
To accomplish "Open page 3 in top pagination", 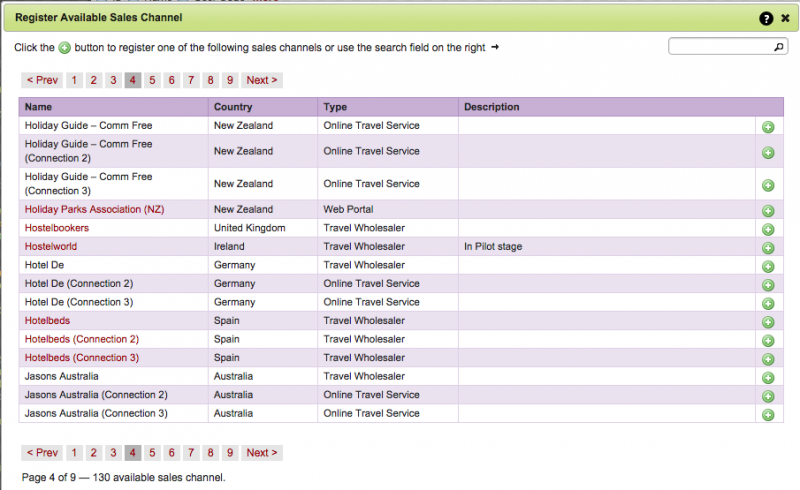I will tap(113, 80).
